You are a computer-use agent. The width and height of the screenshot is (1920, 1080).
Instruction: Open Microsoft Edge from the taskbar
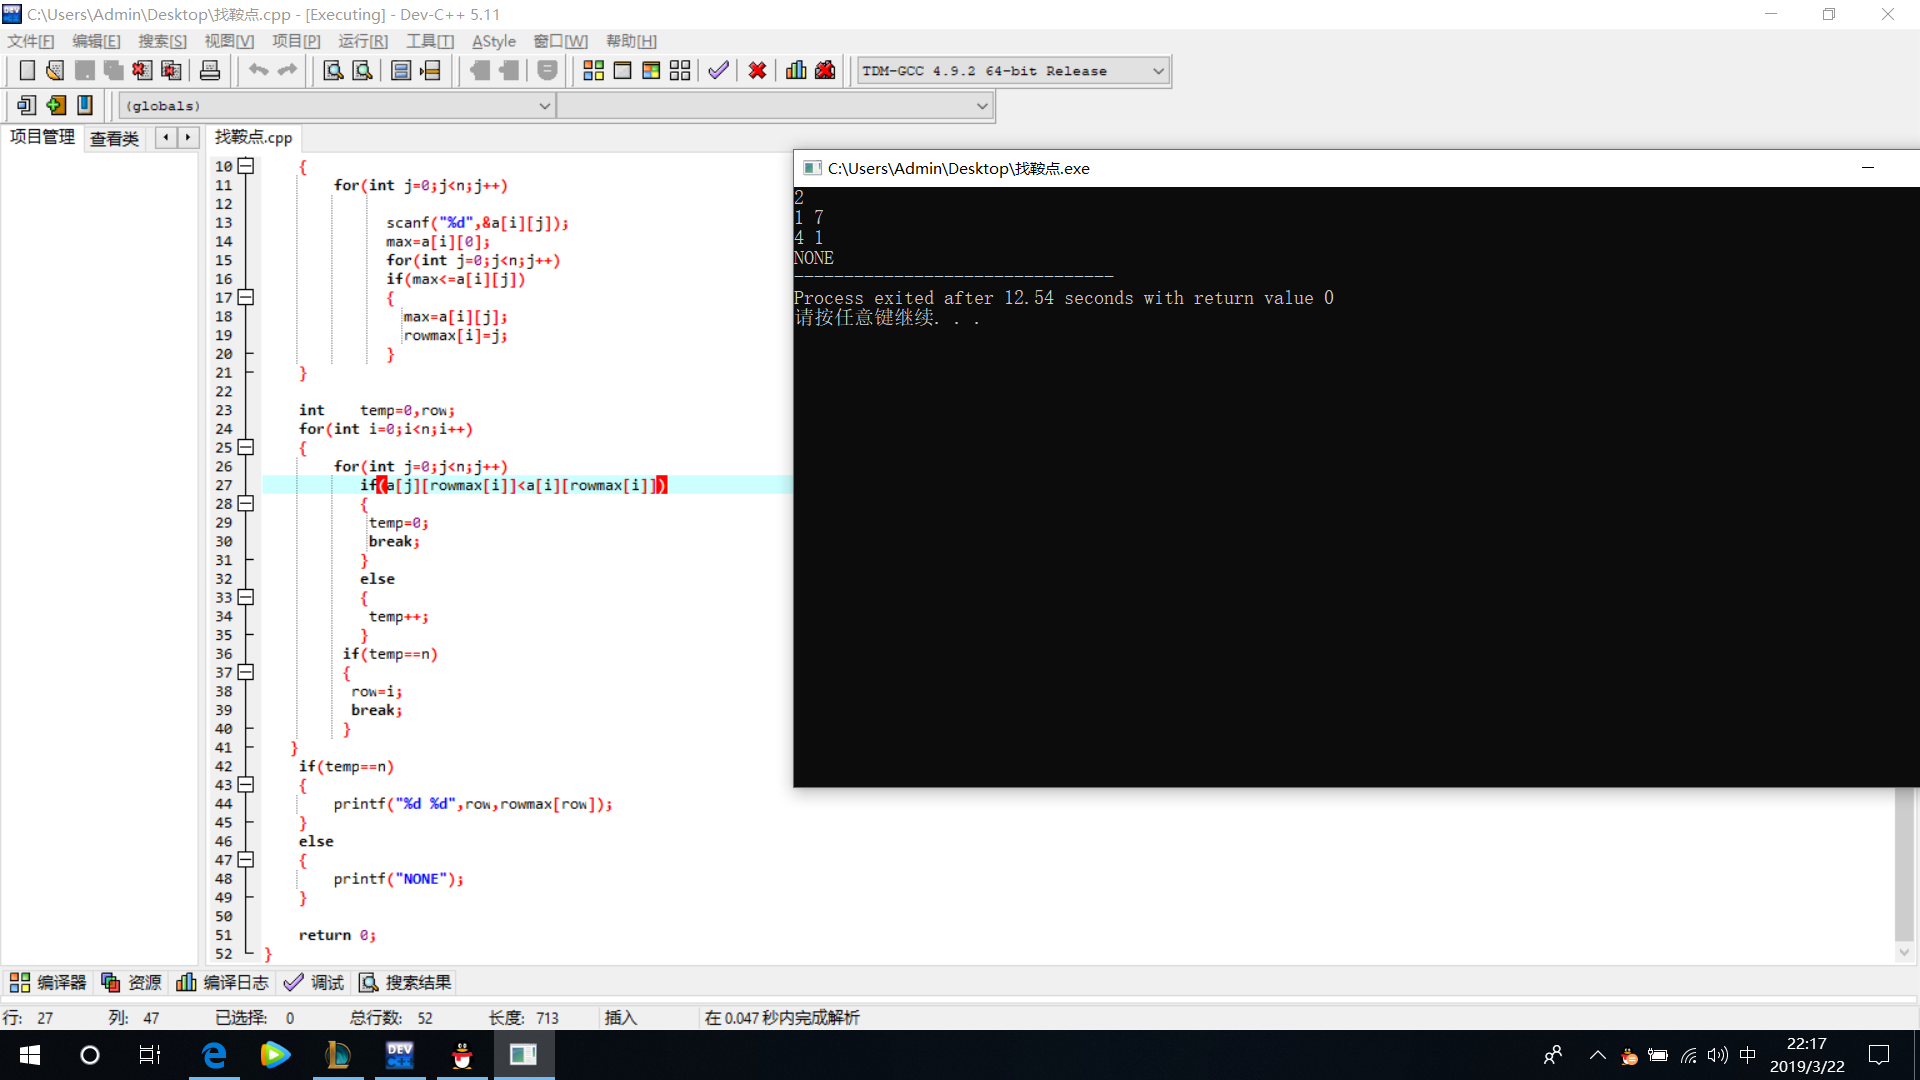tap(214, 1055)
